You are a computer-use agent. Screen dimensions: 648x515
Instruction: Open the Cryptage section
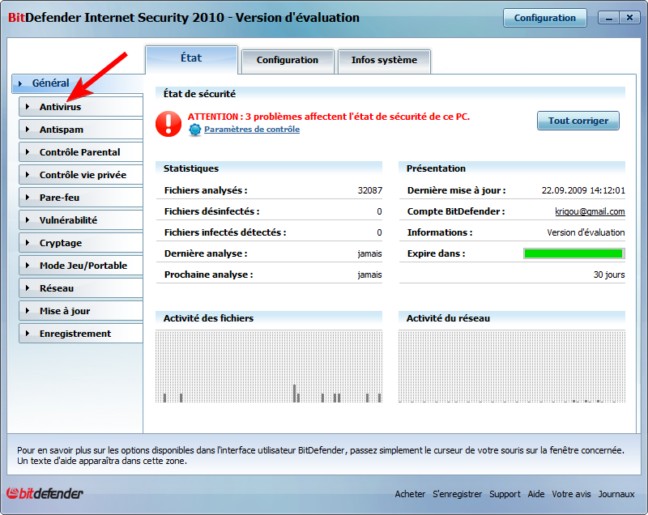[81, 243]
